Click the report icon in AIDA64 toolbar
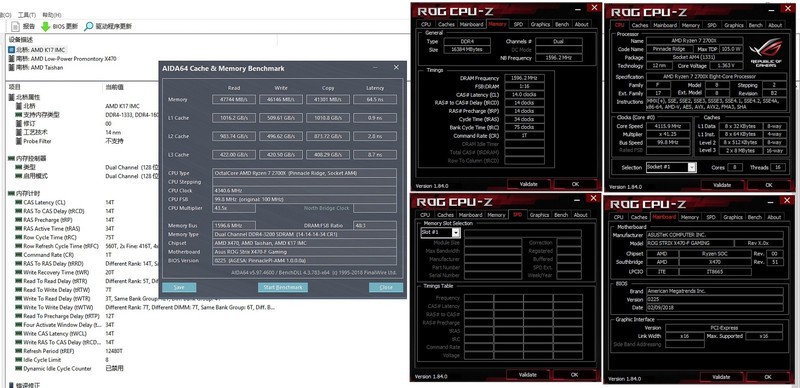Screen dimensions: 800x388 [x=16, y=27]
